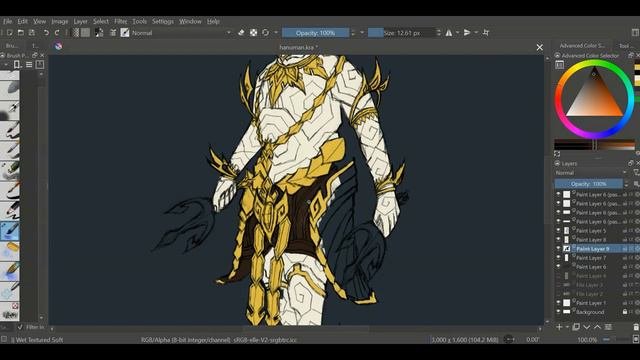Switch to the Advanced Color Selector tab

pos(582,46)
